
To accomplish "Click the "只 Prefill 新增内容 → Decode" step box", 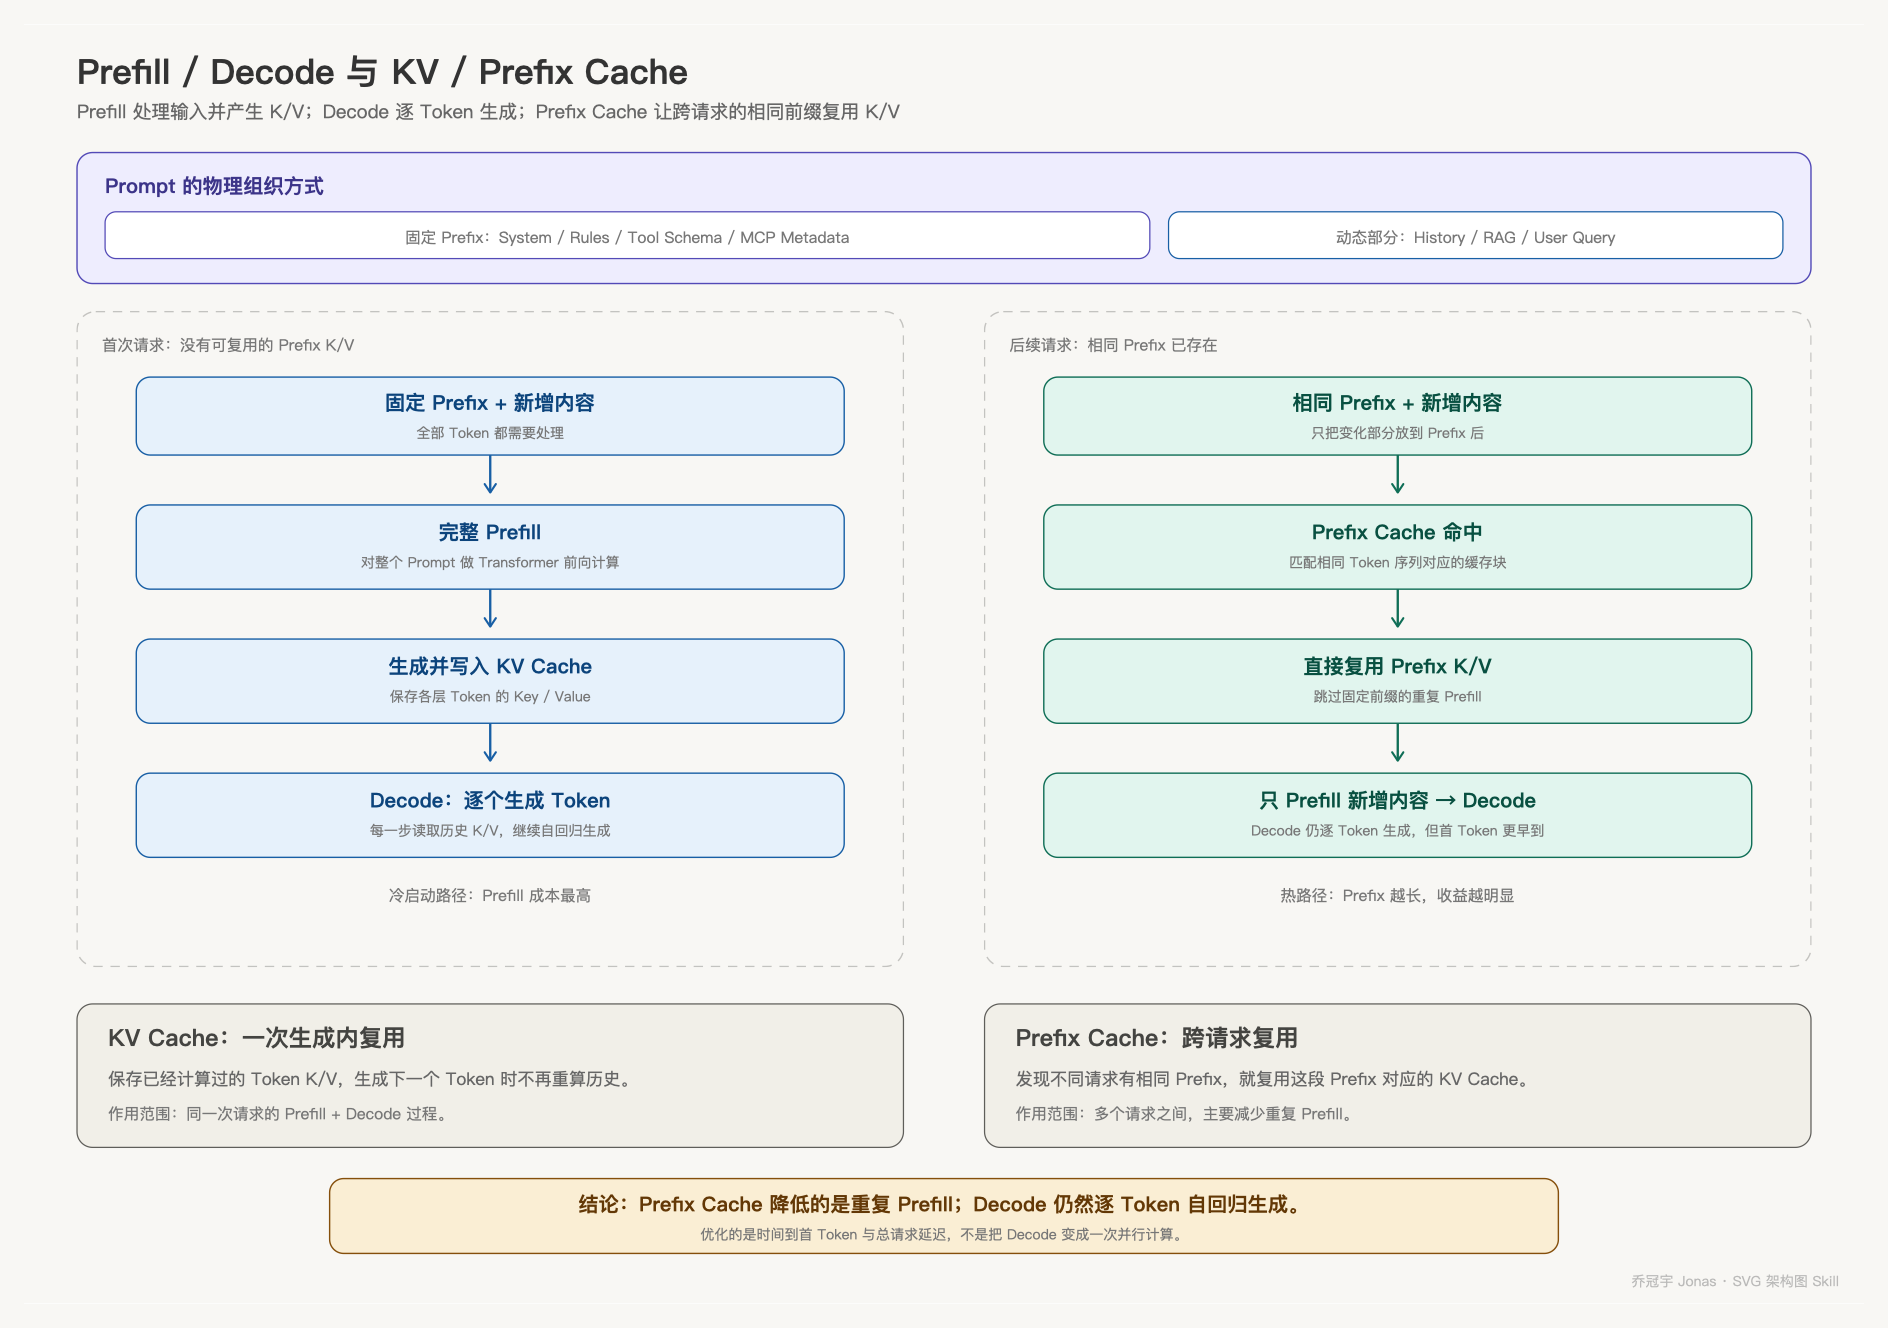I will tap(1397, 815).
